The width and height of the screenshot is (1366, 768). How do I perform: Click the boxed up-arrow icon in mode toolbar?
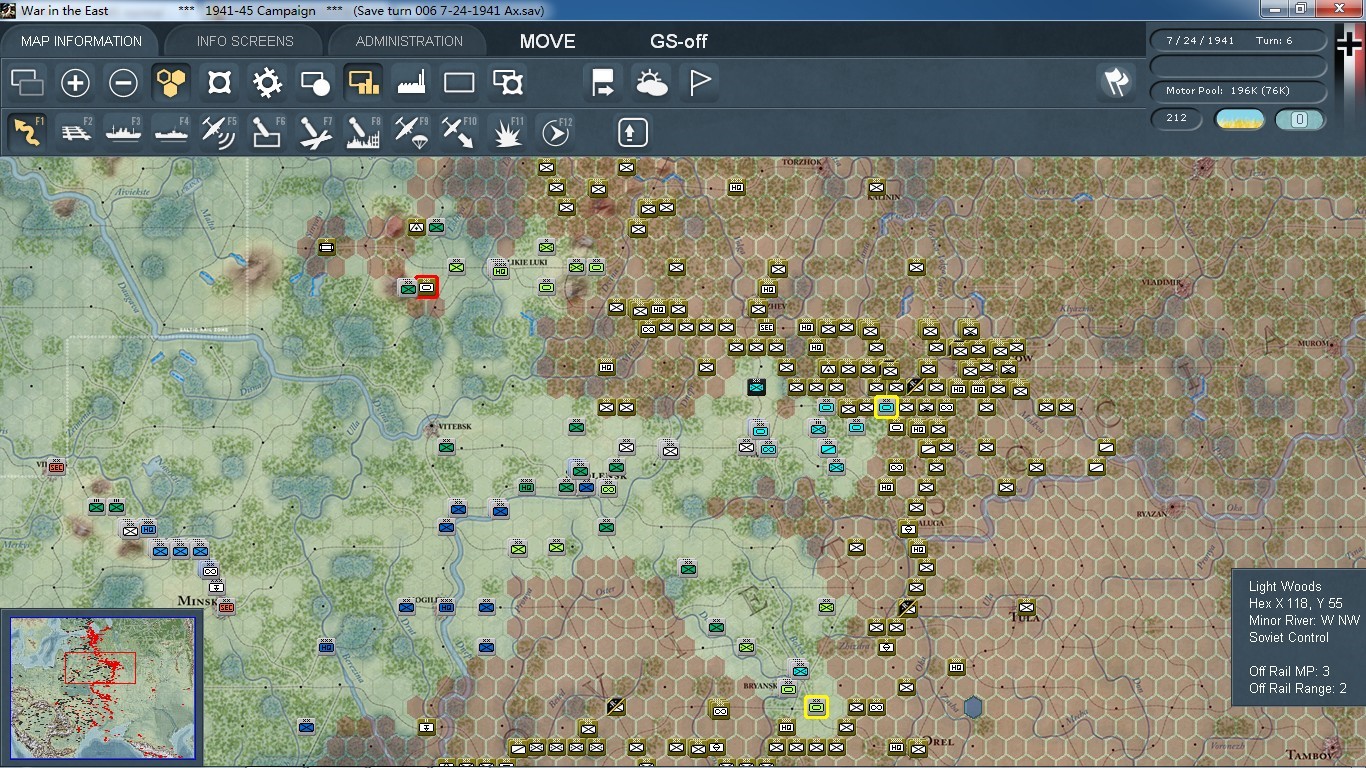(x=633, y=131)
